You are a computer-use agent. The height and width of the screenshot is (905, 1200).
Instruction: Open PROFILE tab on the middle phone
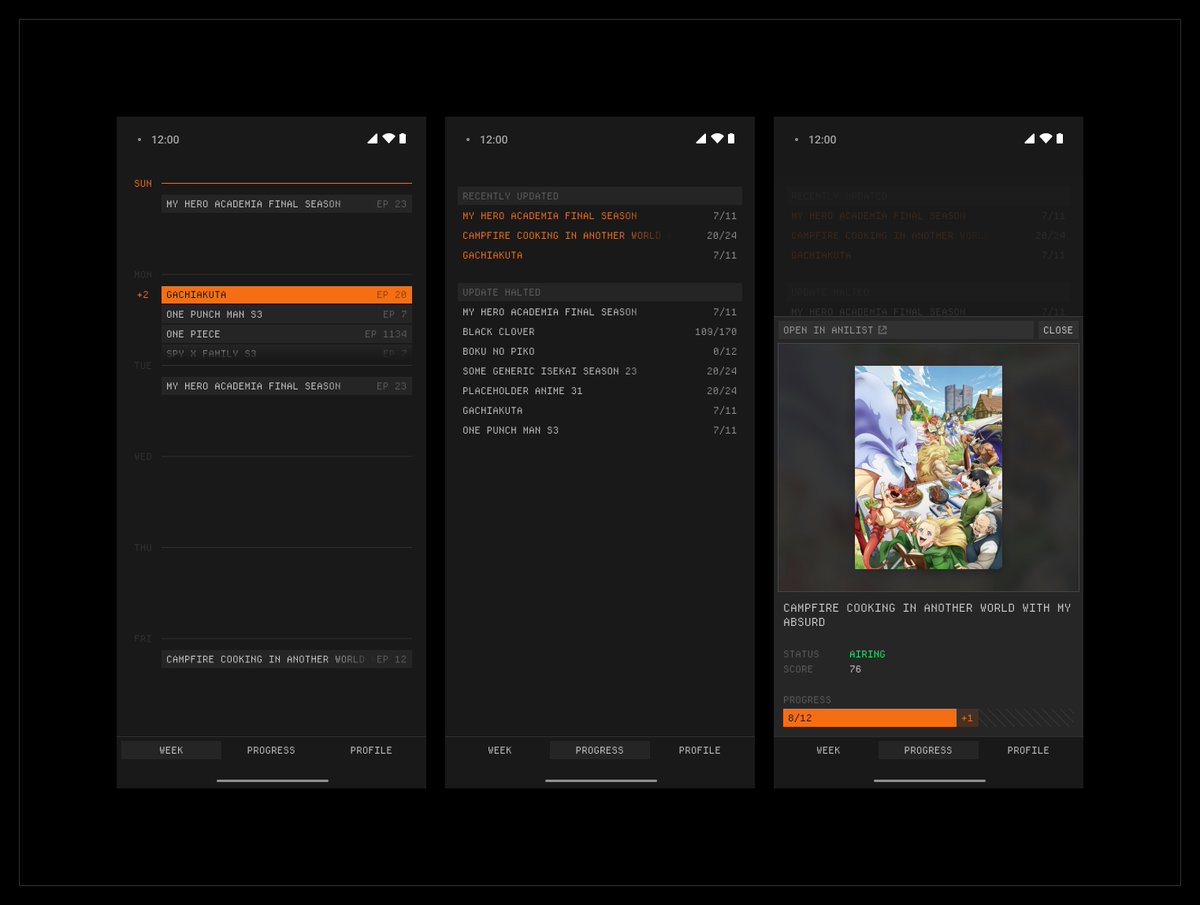(699, 750)
